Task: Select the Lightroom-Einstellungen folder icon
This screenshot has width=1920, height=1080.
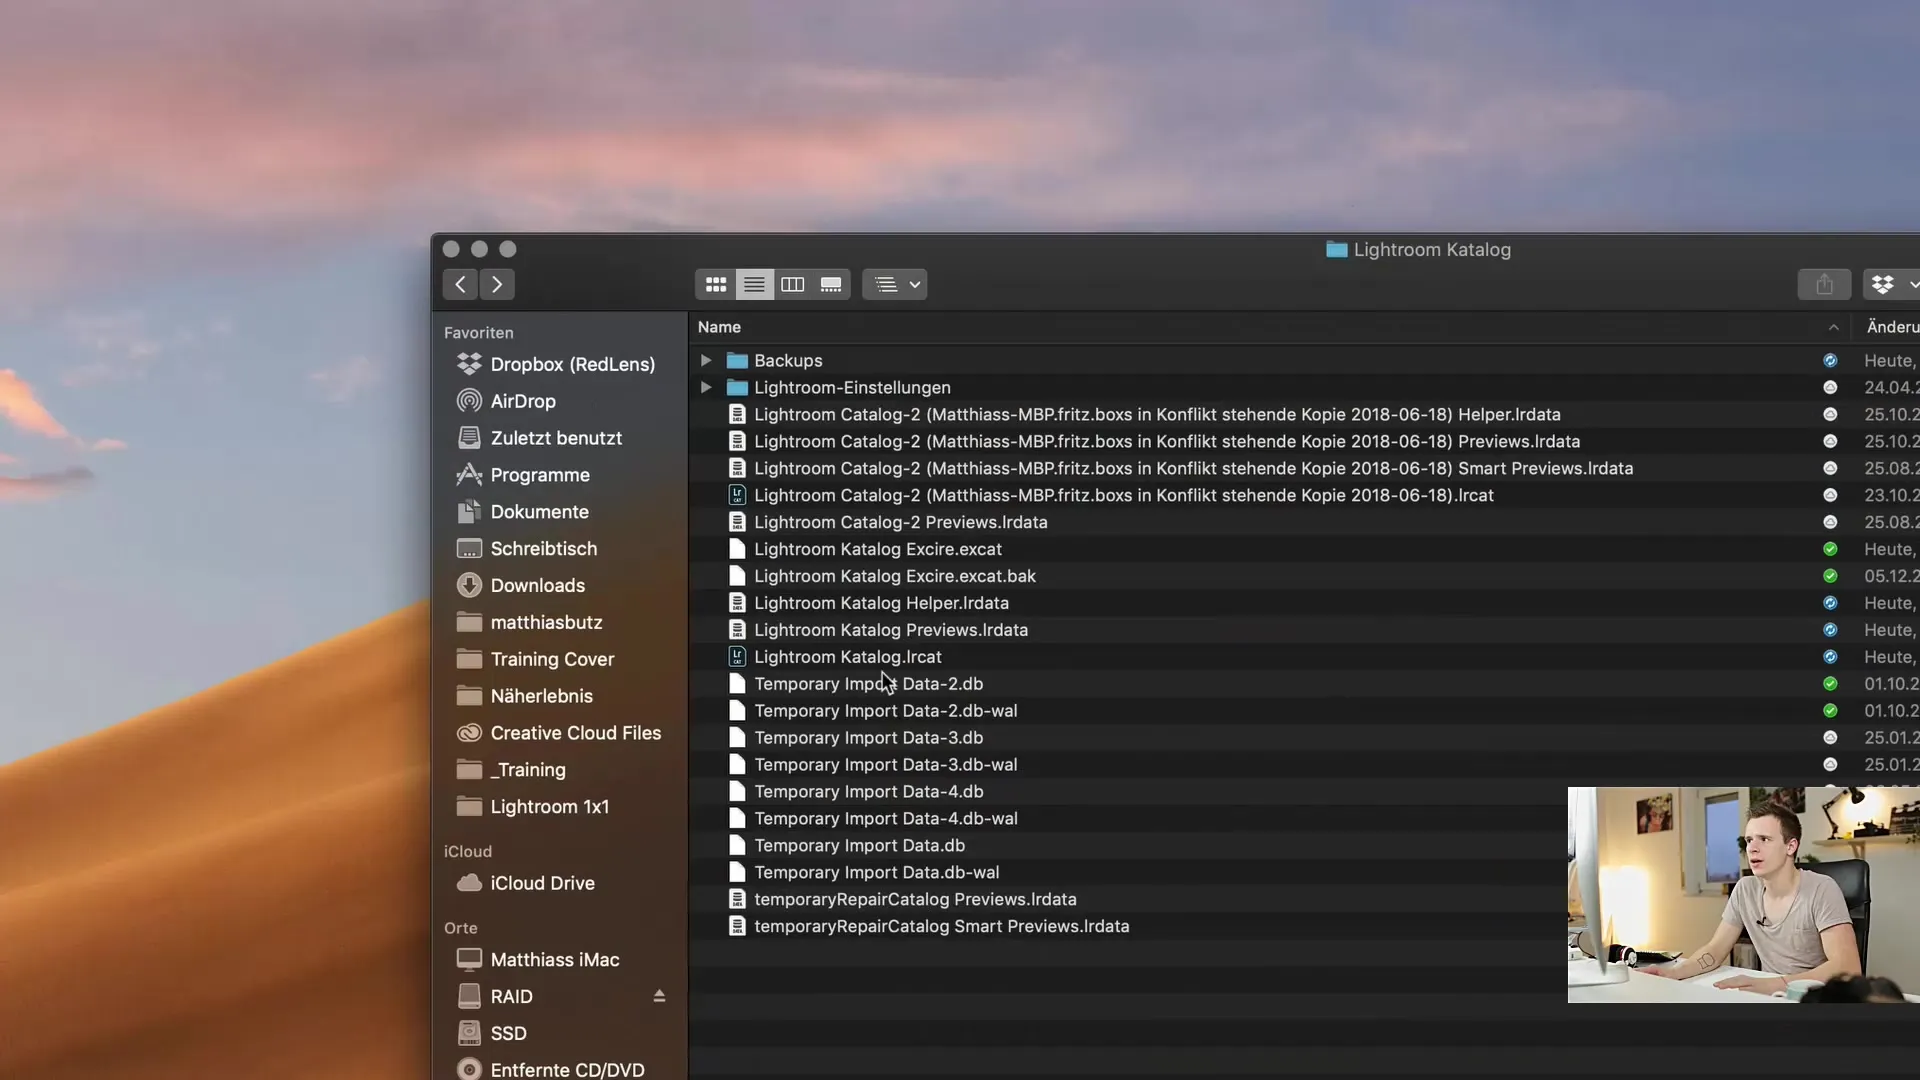Action: [737, 387]
